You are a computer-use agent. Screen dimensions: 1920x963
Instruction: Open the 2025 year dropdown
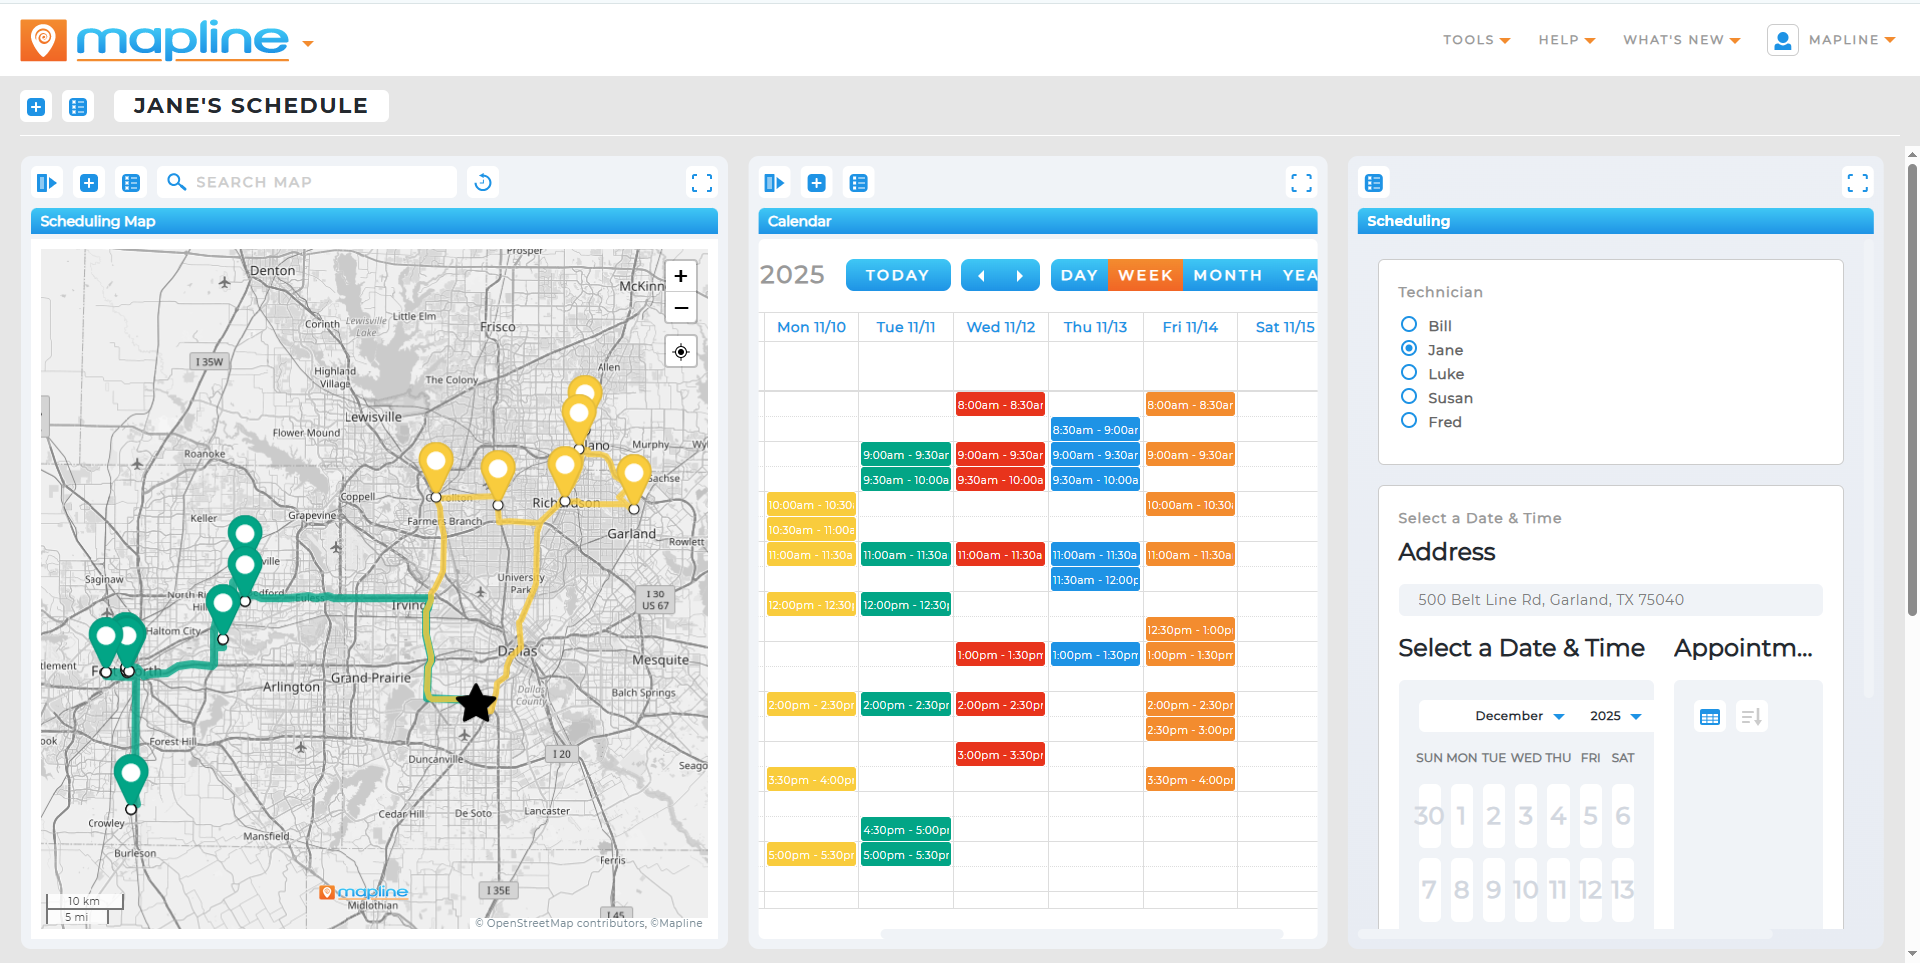point(1613,715)
